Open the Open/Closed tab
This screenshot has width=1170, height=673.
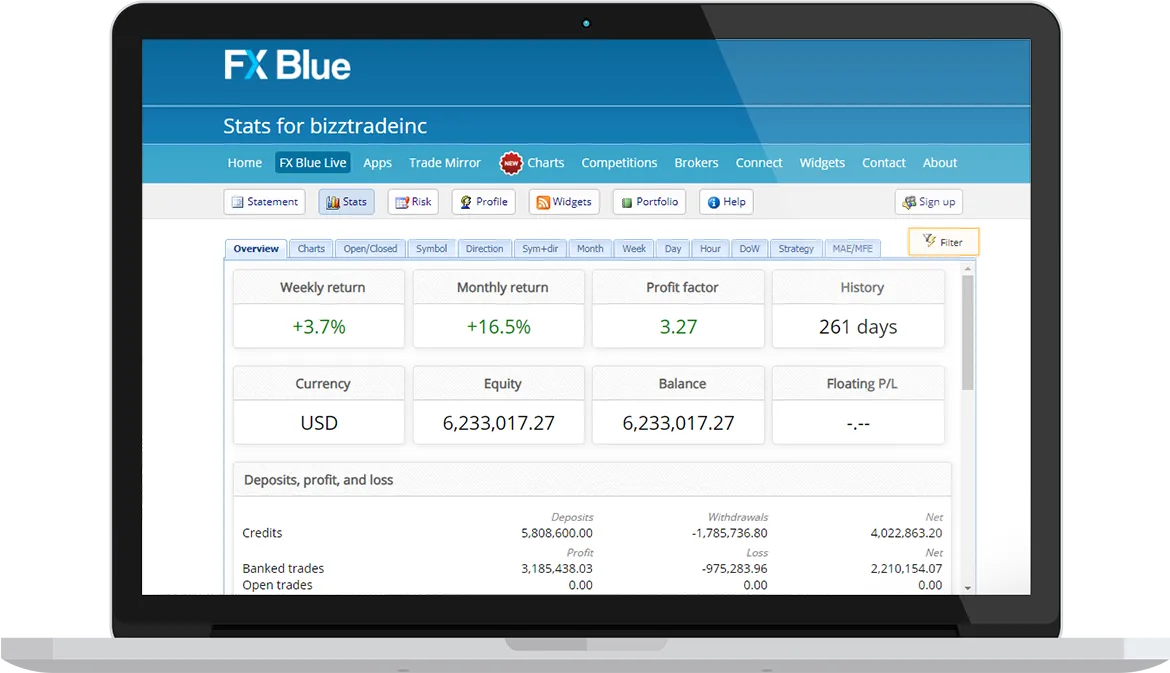[370, 248]
